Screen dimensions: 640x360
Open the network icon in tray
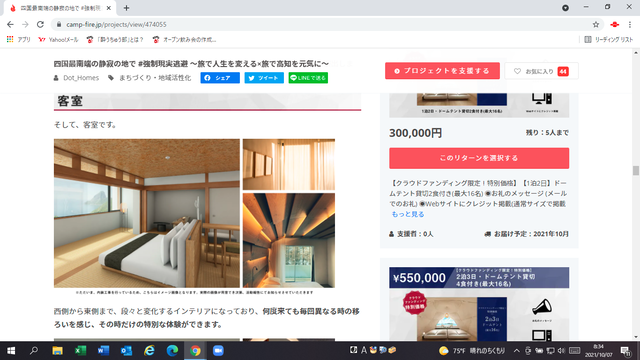(x=550, y=351)
